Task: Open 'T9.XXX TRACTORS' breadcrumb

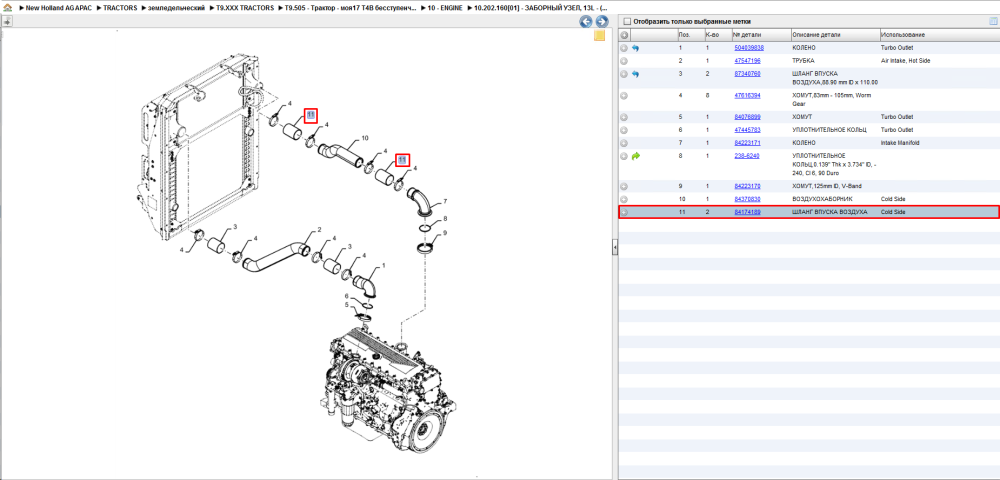Action: [x=246, y=8]
